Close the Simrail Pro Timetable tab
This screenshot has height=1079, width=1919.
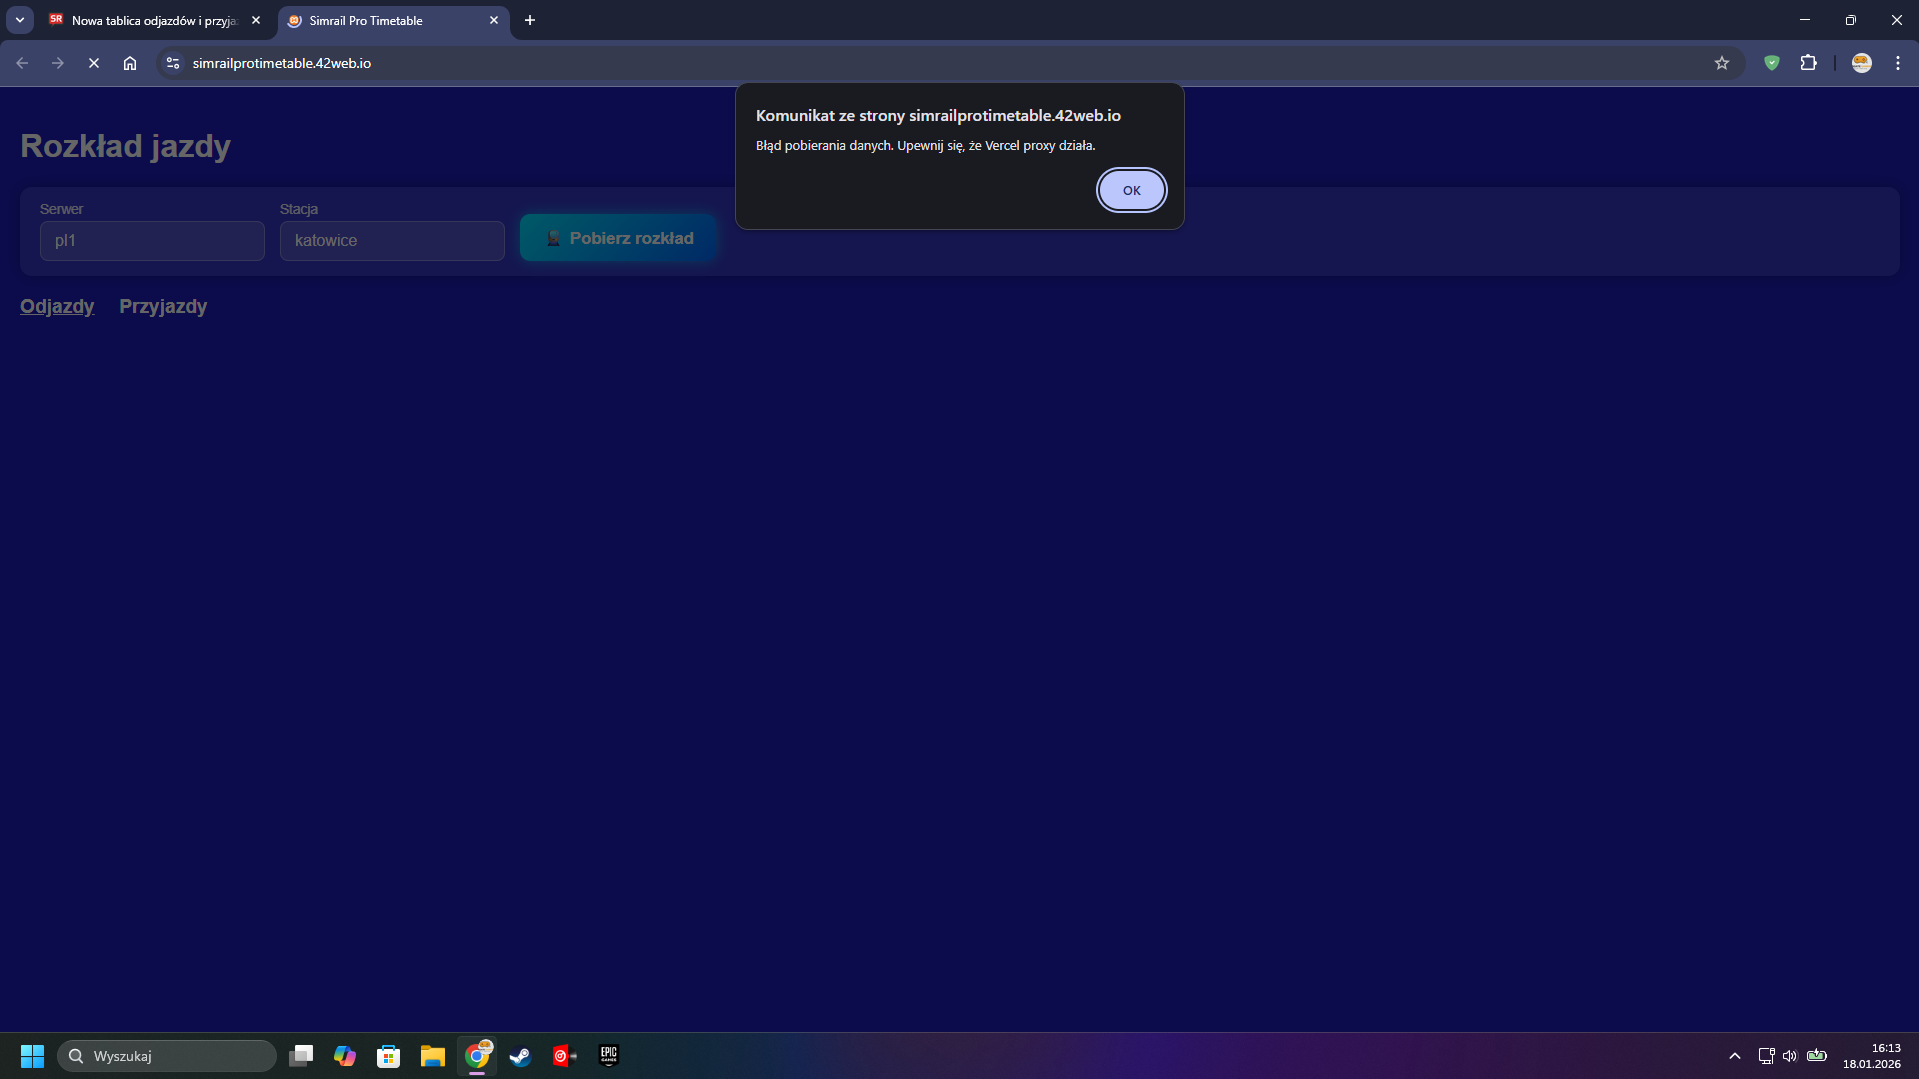point(494,20)
